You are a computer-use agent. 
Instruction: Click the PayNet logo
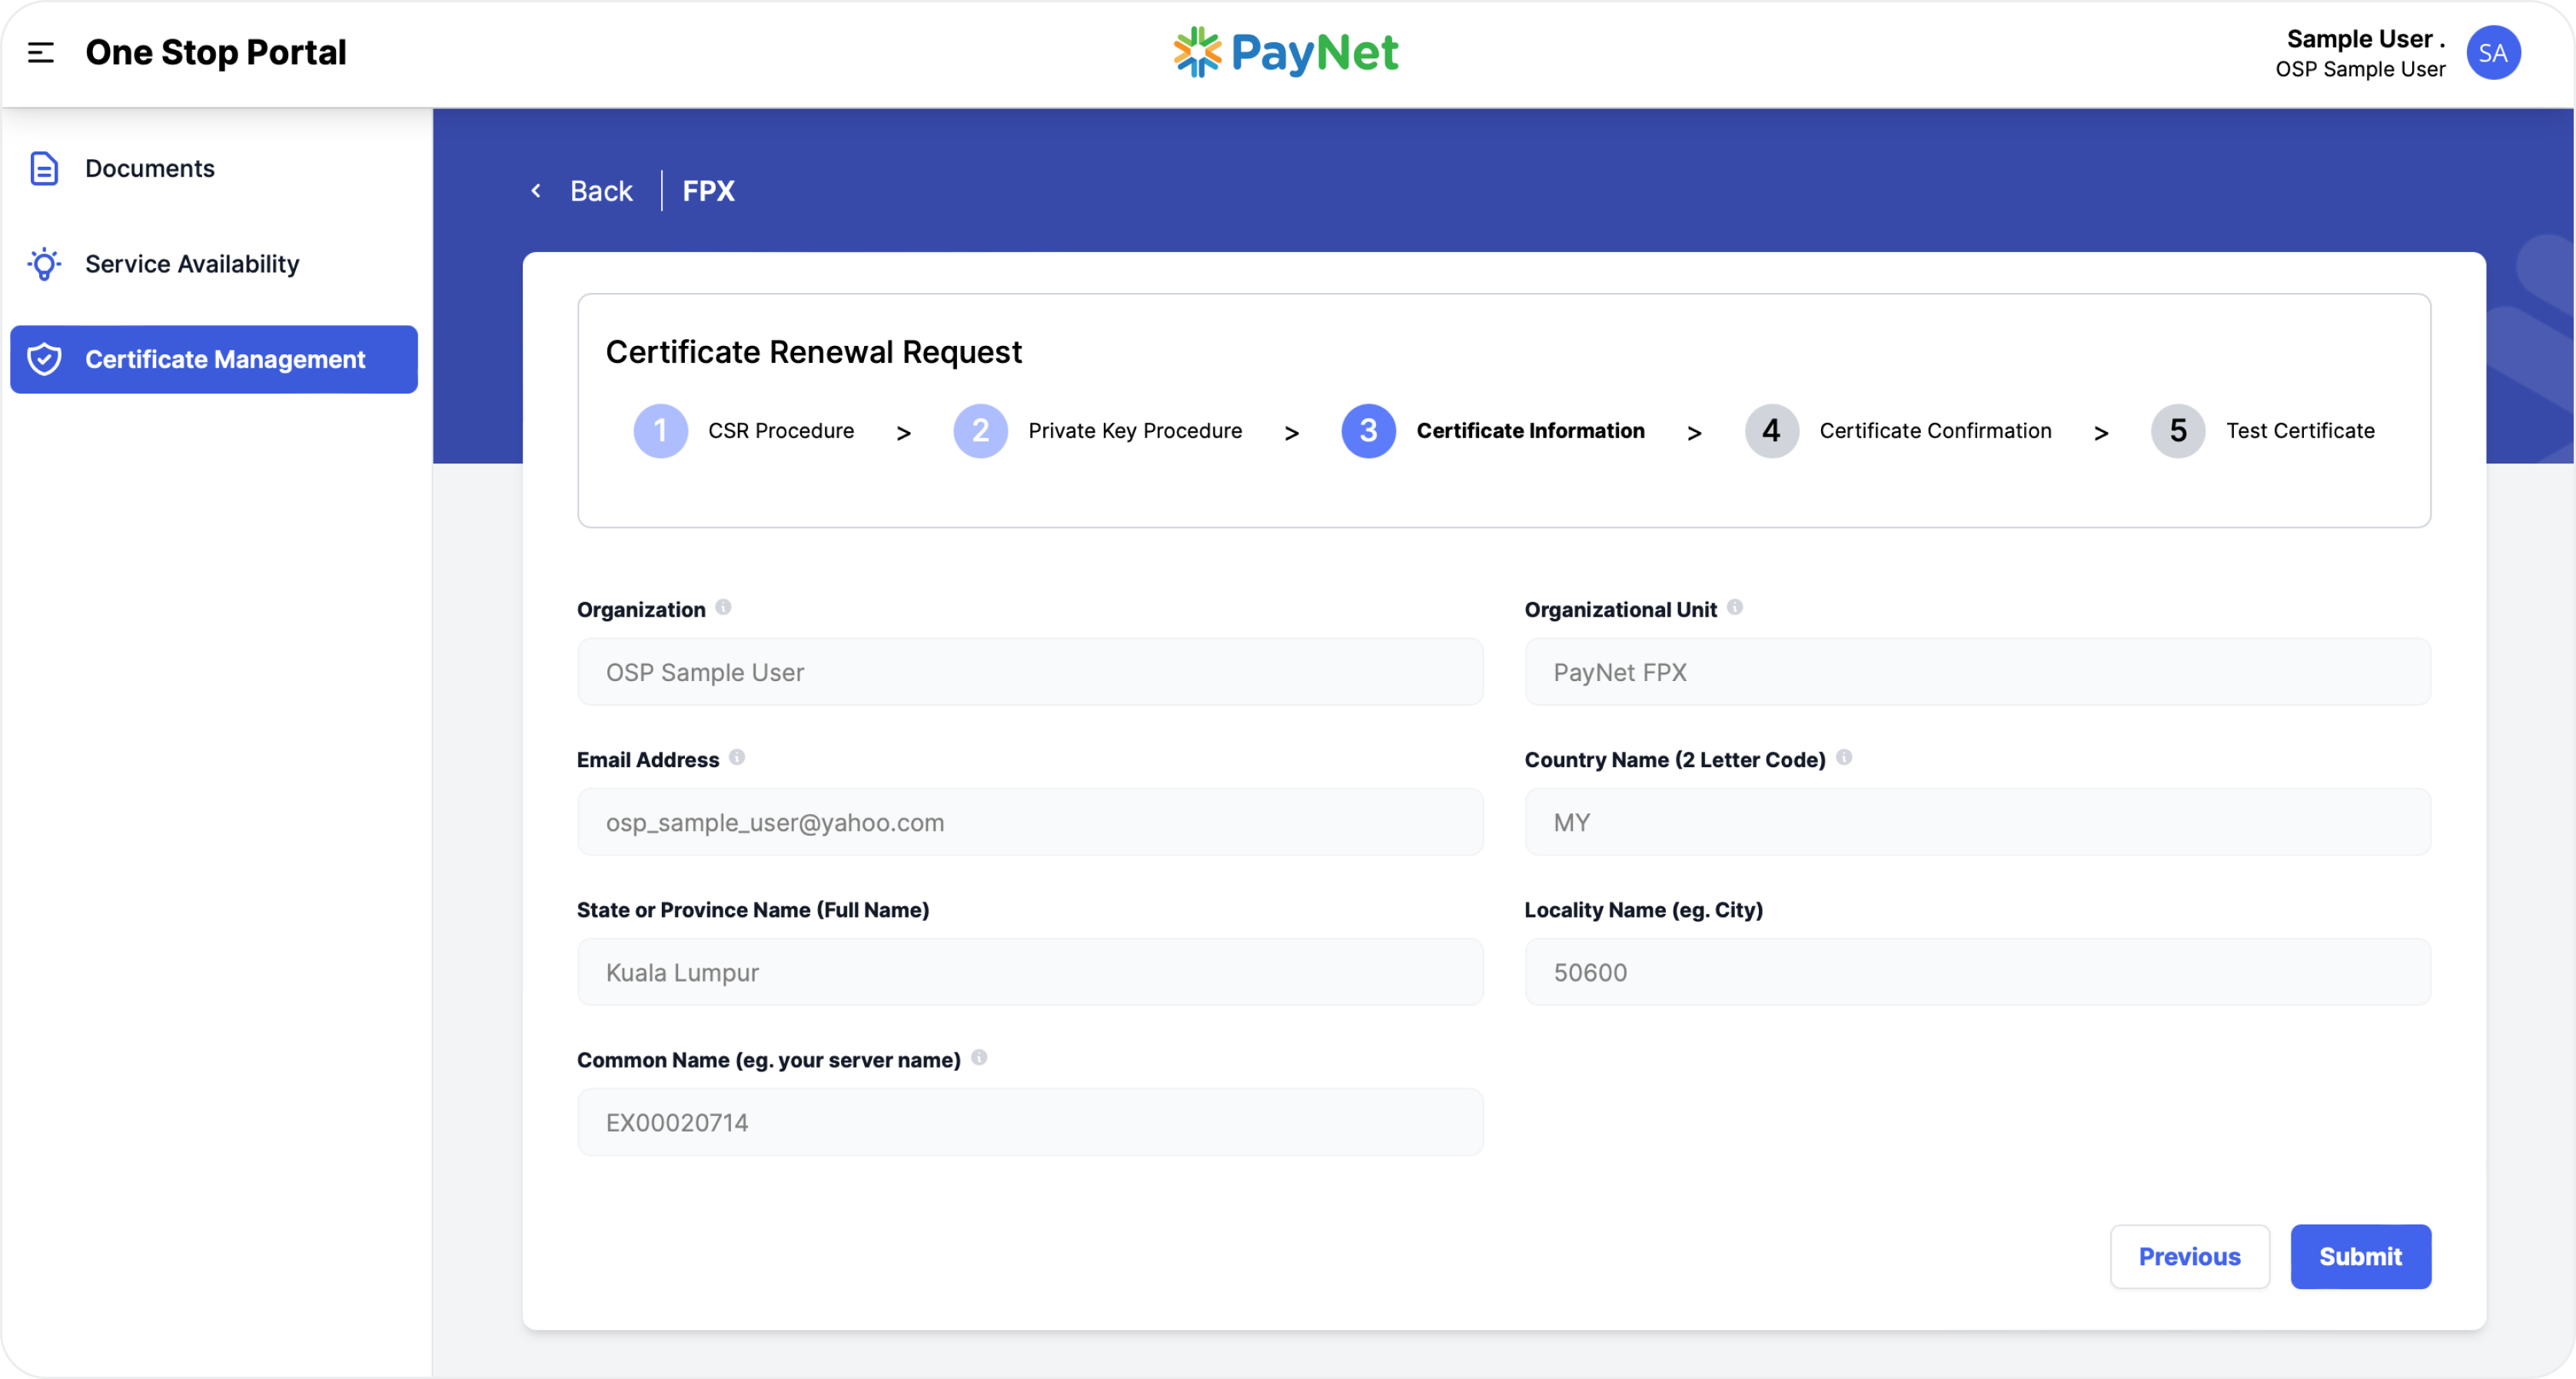click(x=1286, y=52)
